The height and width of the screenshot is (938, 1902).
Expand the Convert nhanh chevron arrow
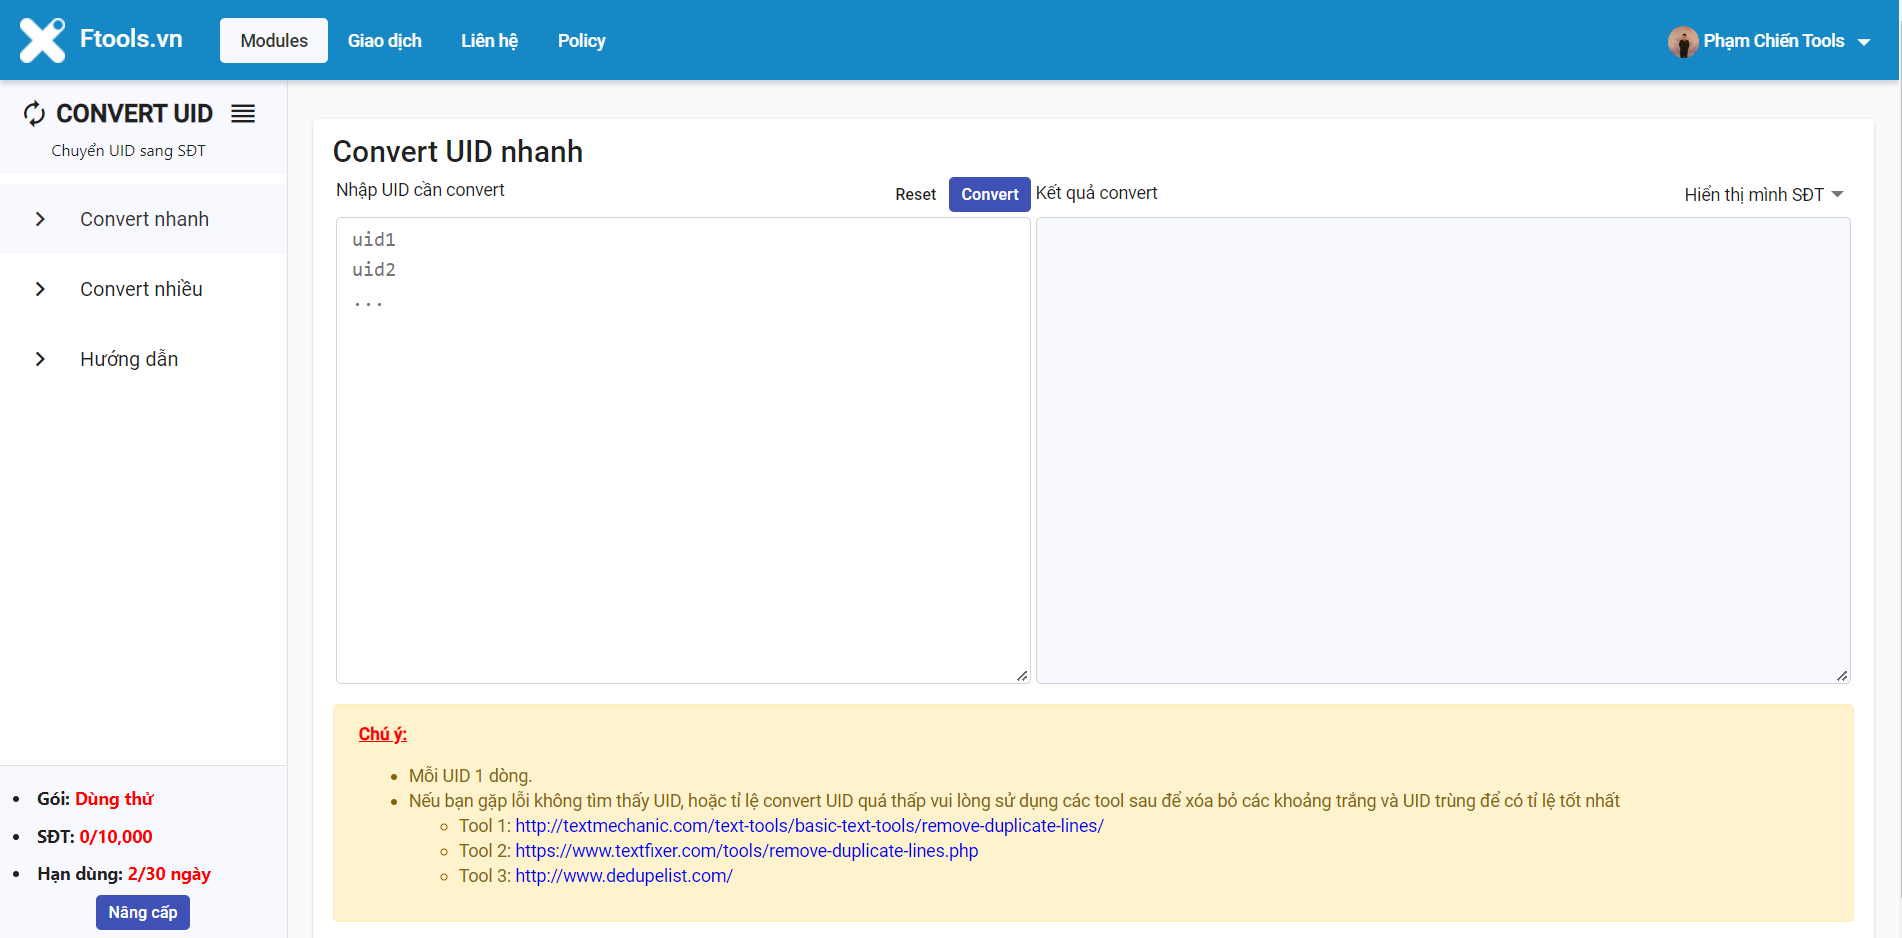tap(40, 219)
